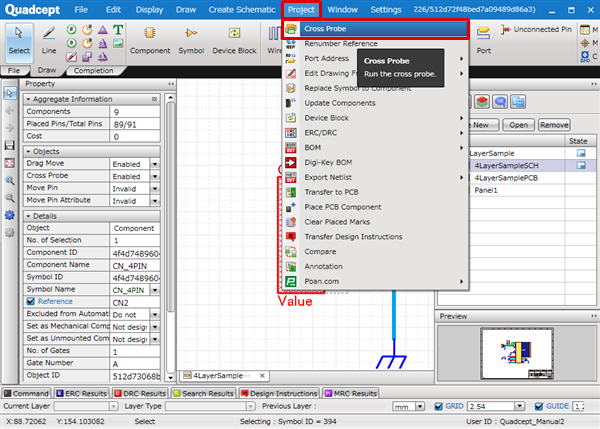Collapse the Aggregate Information section
Viewport: 600px width, 429px height.
coord(28,99)
